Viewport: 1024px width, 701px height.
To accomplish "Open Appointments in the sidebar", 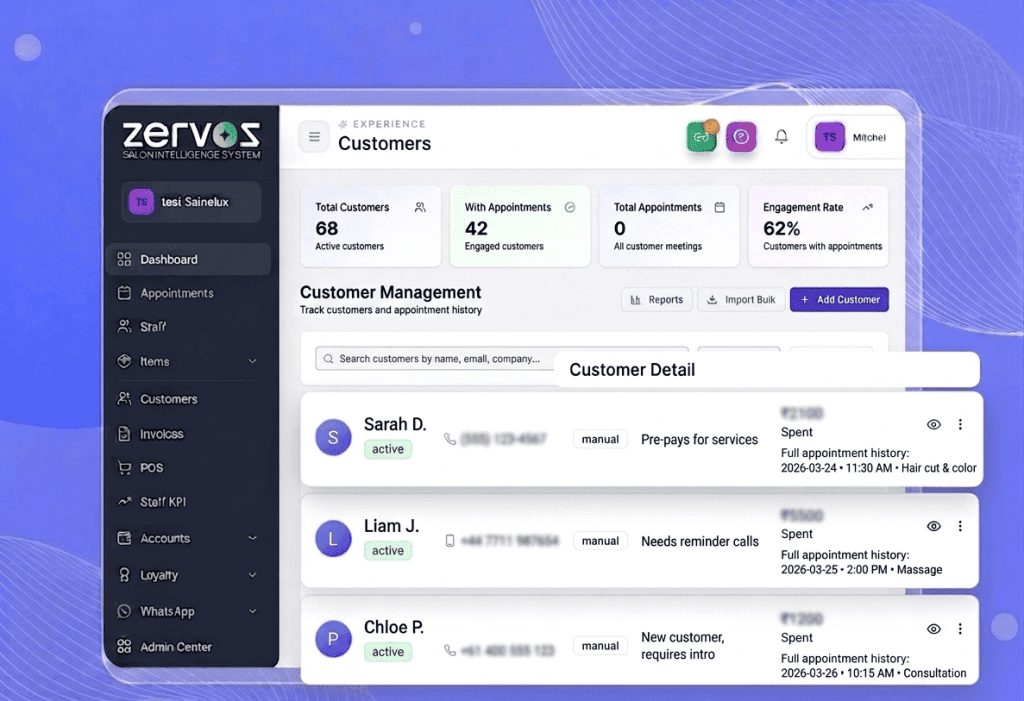I will click(x=176, y=293).
